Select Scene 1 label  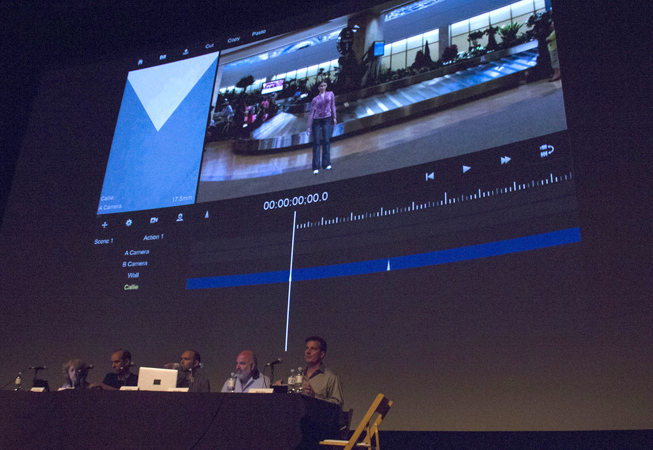click(x=104, y=241)
